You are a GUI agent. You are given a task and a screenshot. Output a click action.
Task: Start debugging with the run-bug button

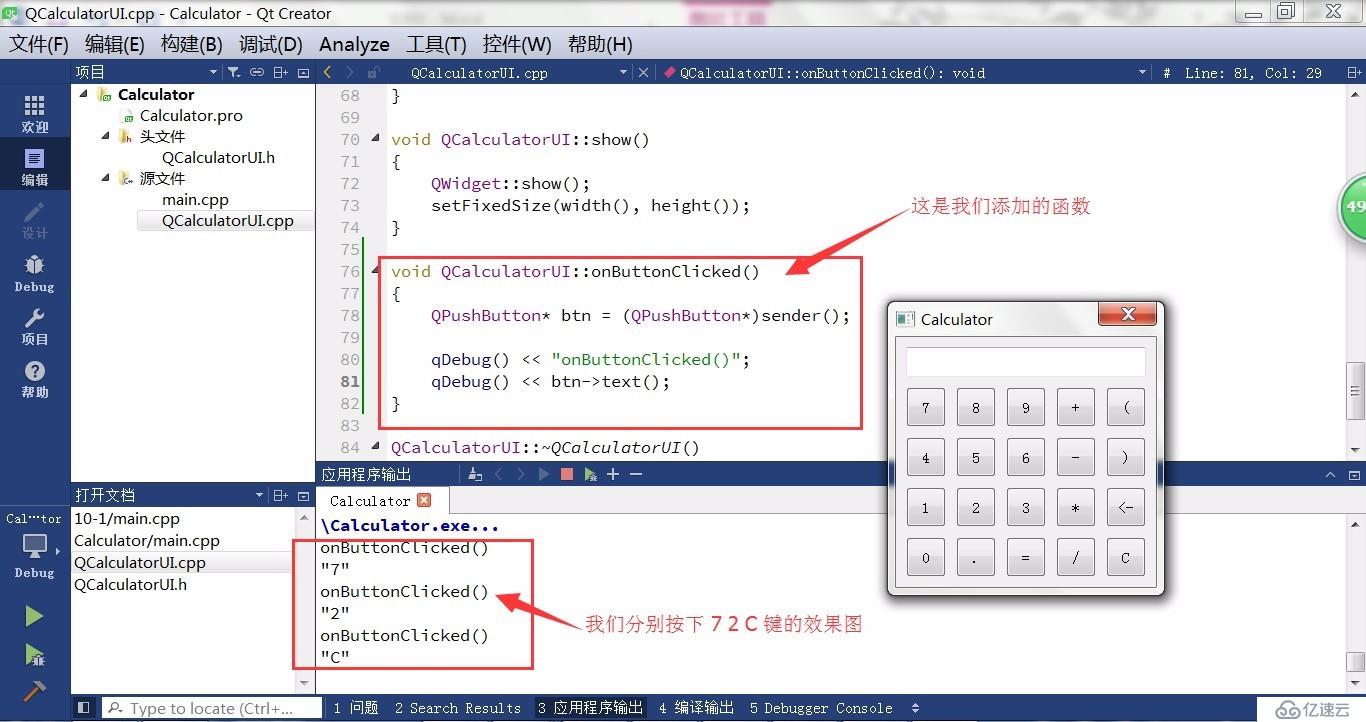(x=34, y=654)
